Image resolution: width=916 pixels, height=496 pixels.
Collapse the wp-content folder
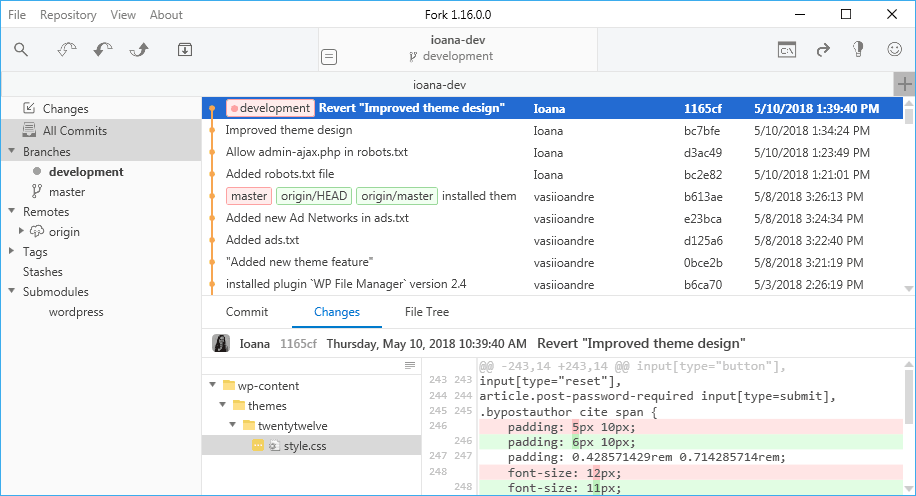pyautogui.click(x=213, y=384)
